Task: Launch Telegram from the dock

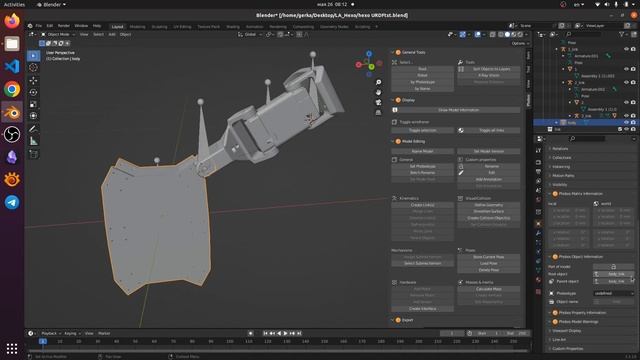Action: [12, 202]
